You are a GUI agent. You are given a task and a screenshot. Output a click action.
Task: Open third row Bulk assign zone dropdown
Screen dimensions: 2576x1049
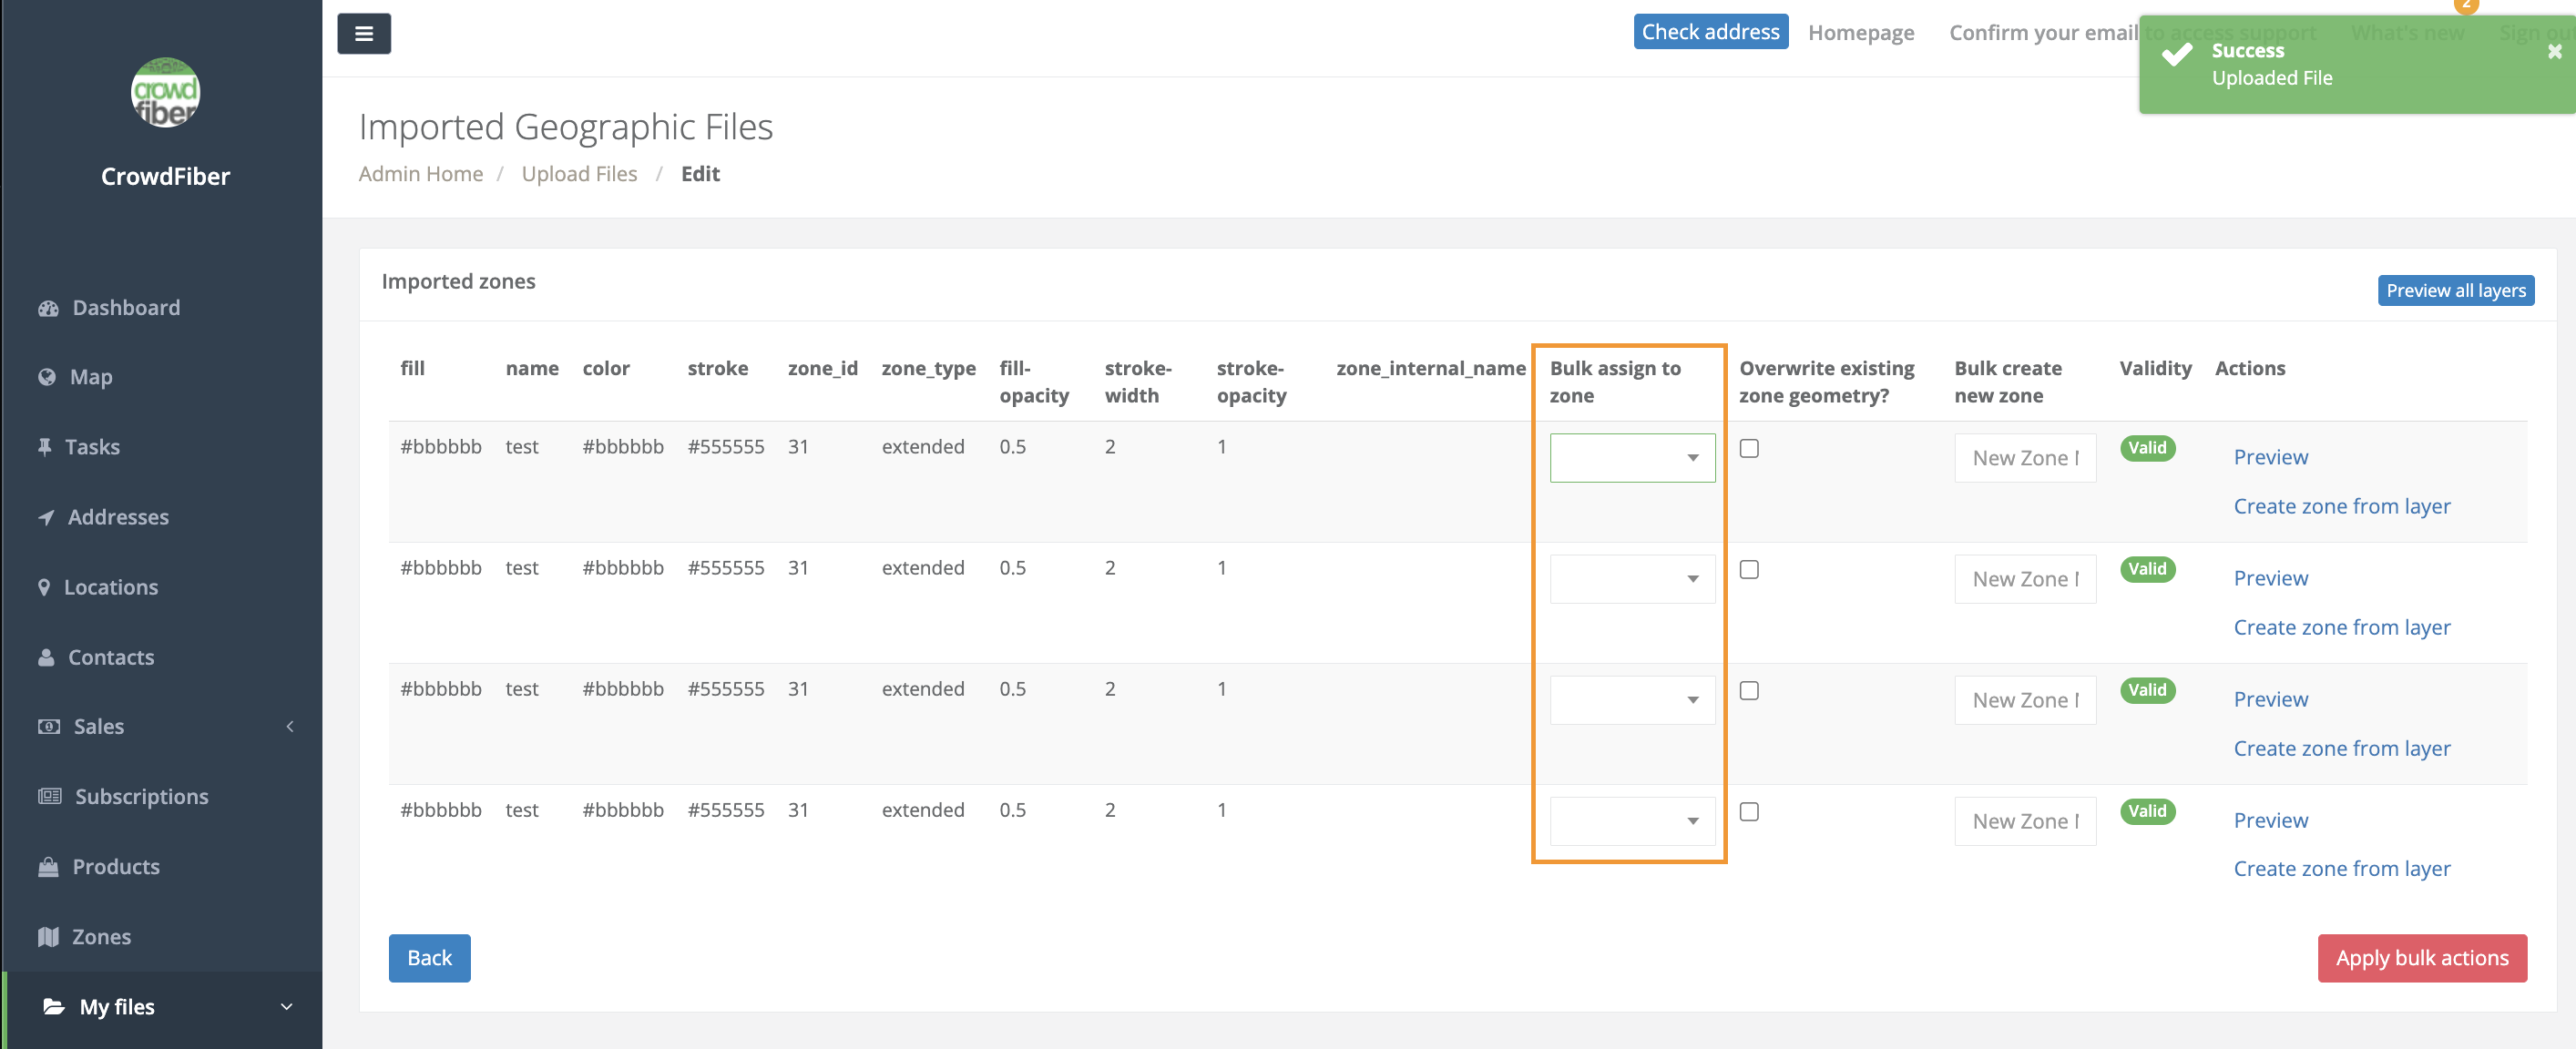(x=1631, y=700)
